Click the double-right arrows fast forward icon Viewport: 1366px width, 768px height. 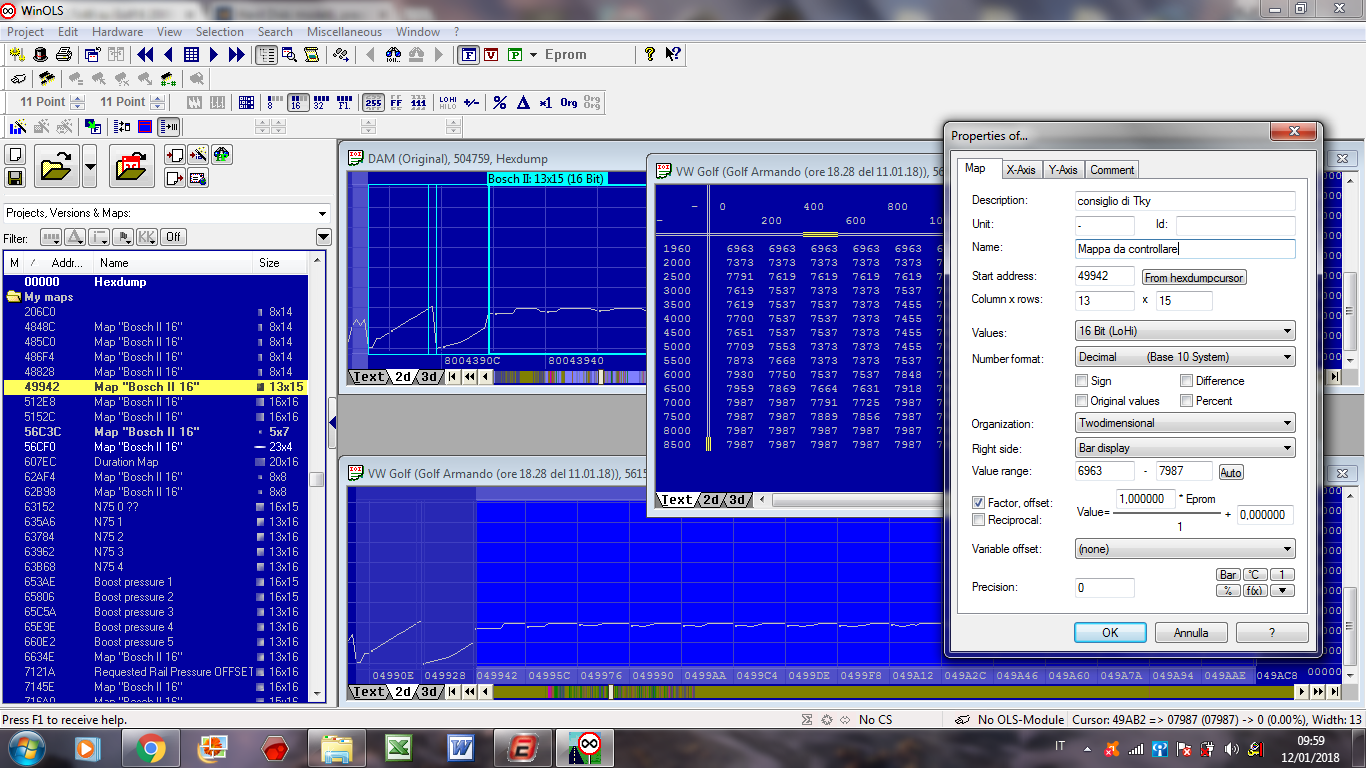[x=237, y=55]
